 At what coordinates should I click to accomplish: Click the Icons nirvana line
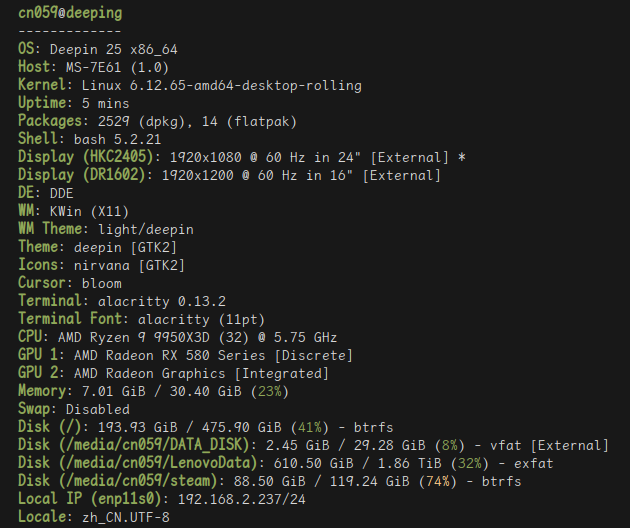coord(102,265)
